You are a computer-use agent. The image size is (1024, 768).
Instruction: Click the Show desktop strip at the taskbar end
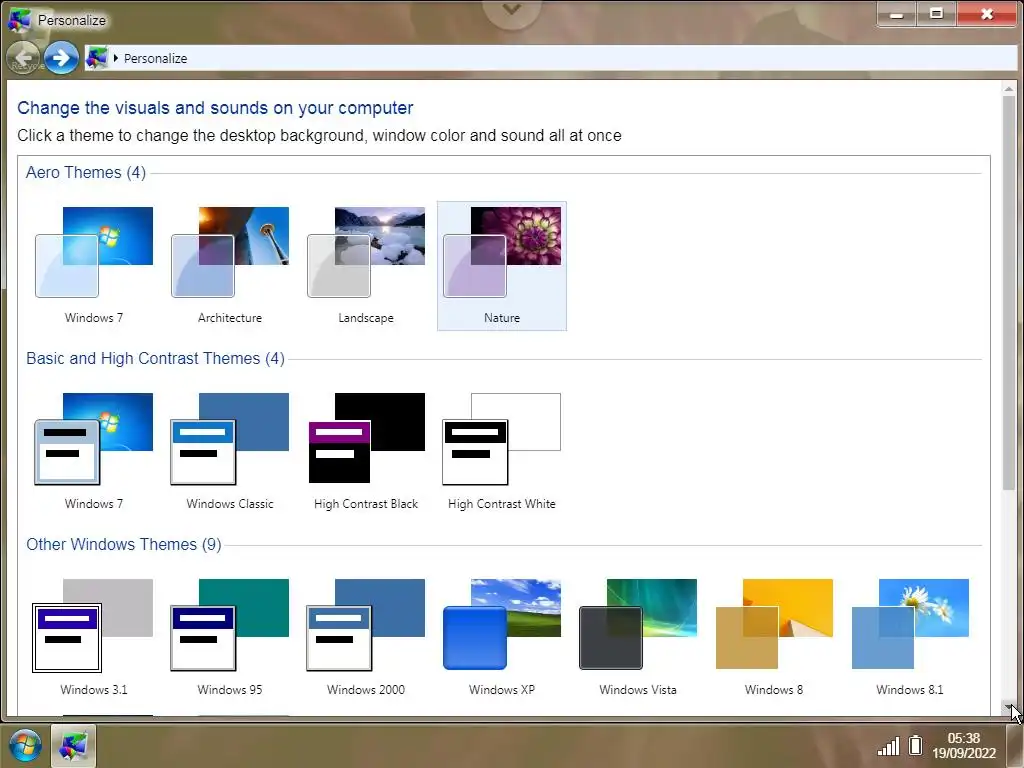[x=1015, y=745]
